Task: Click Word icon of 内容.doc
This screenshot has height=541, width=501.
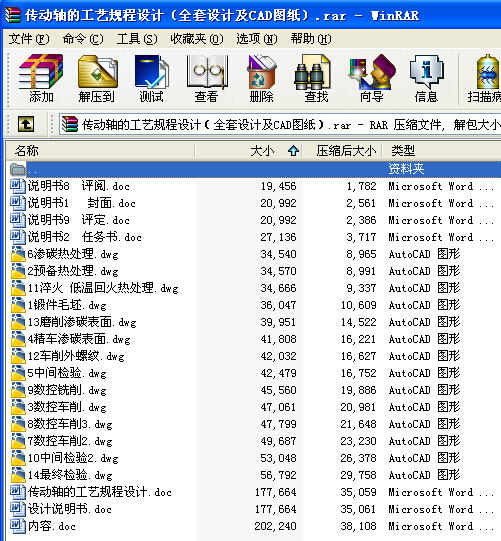Action: tap(18, 526)
